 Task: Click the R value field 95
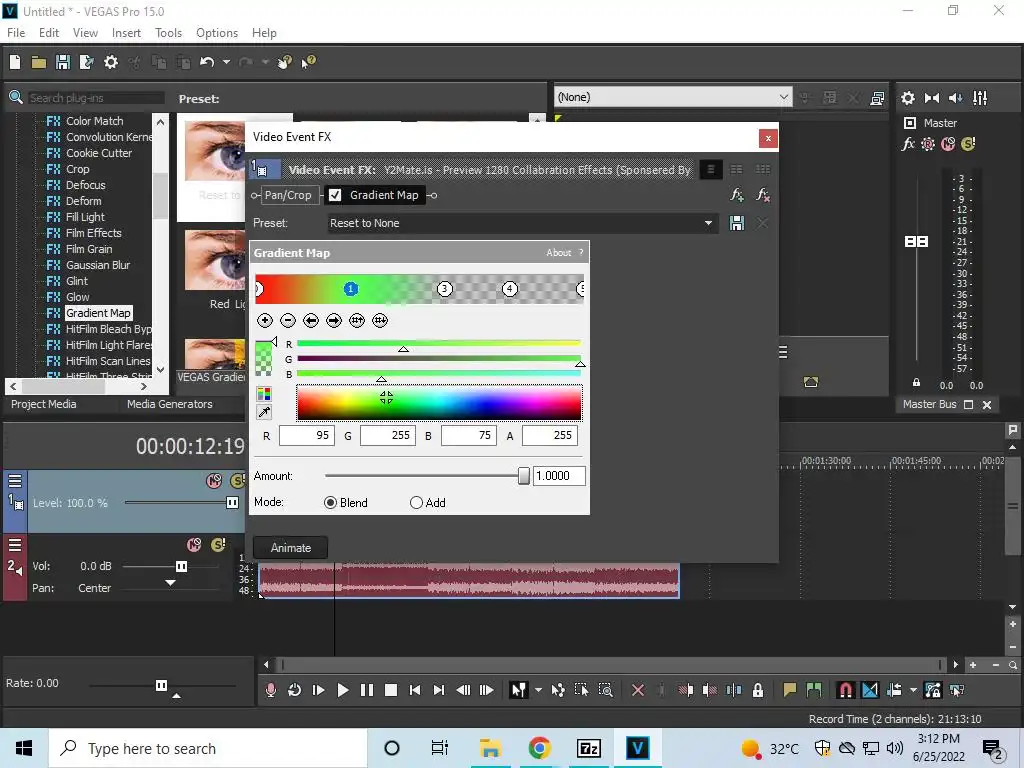pyautogui.click(x=306, y=435)
